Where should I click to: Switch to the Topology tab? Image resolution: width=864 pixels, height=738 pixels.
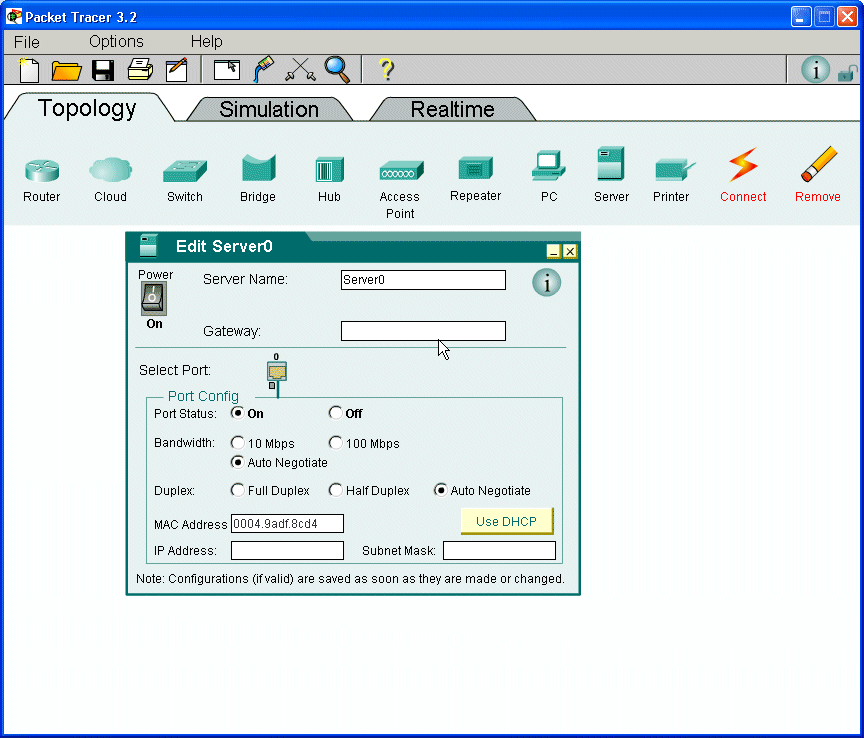[x=87, y=108]
